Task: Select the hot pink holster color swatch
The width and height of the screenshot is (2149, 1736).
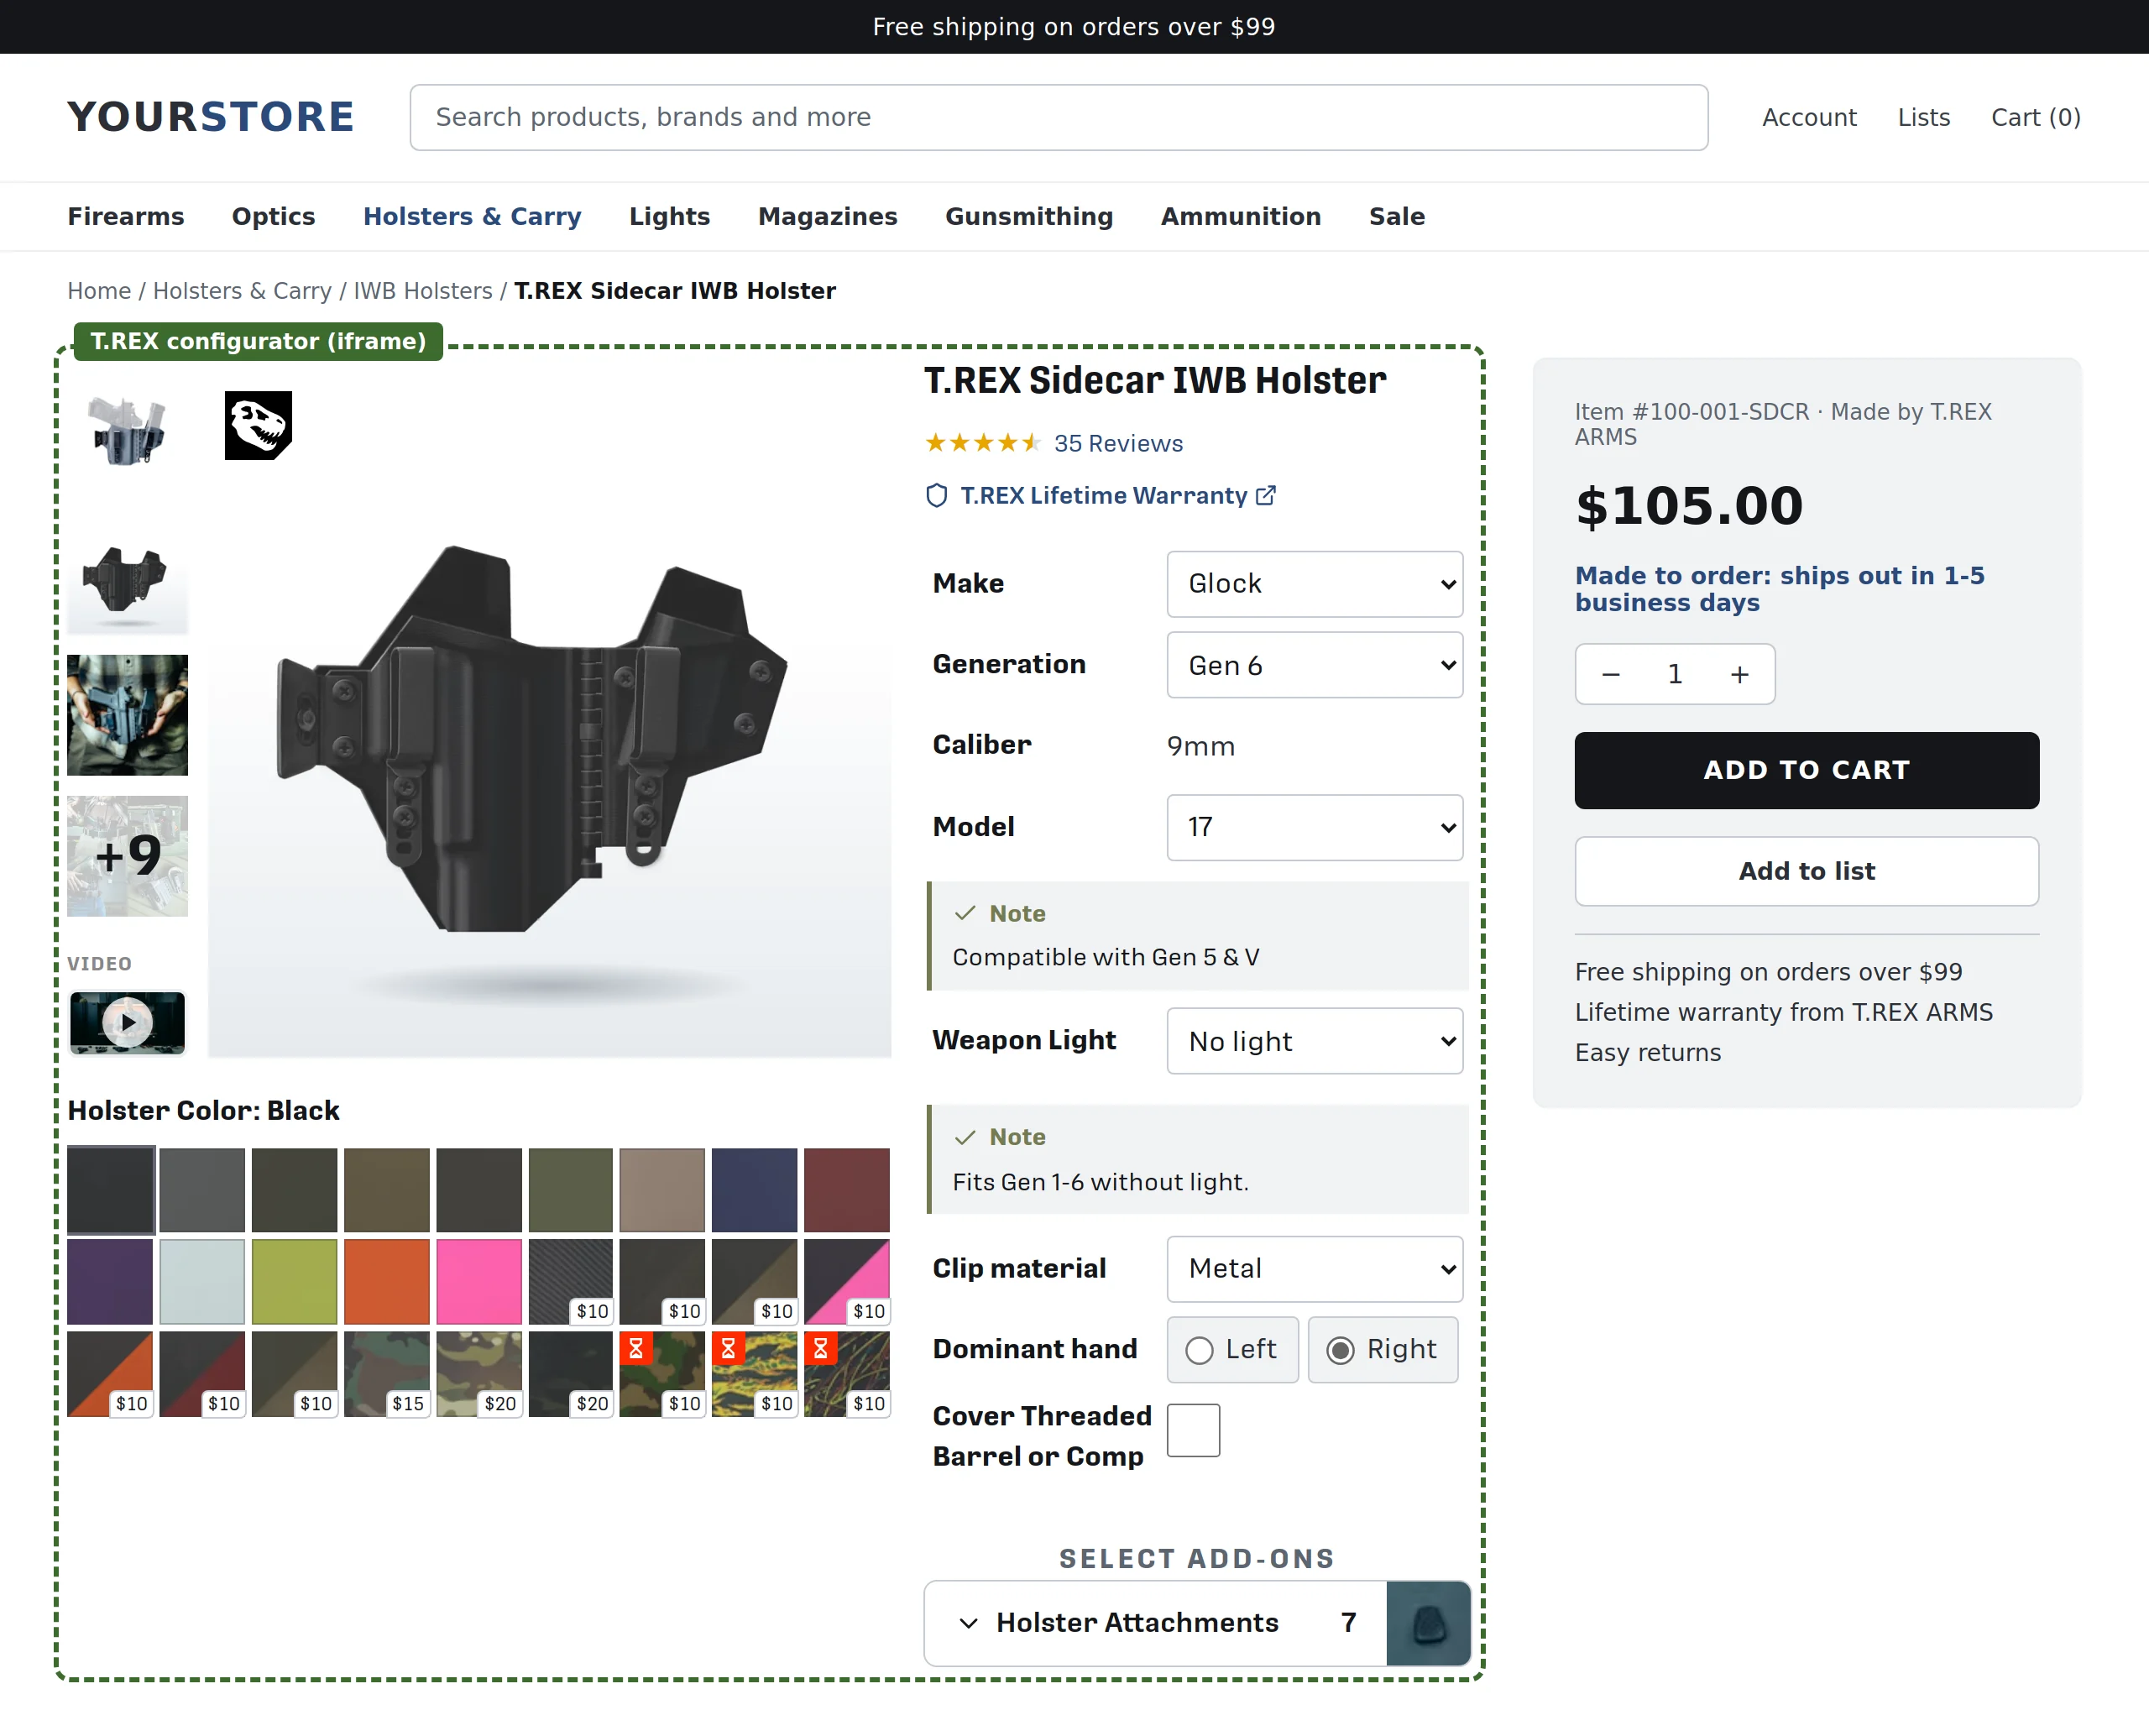Action: [x=478, y=1281]
